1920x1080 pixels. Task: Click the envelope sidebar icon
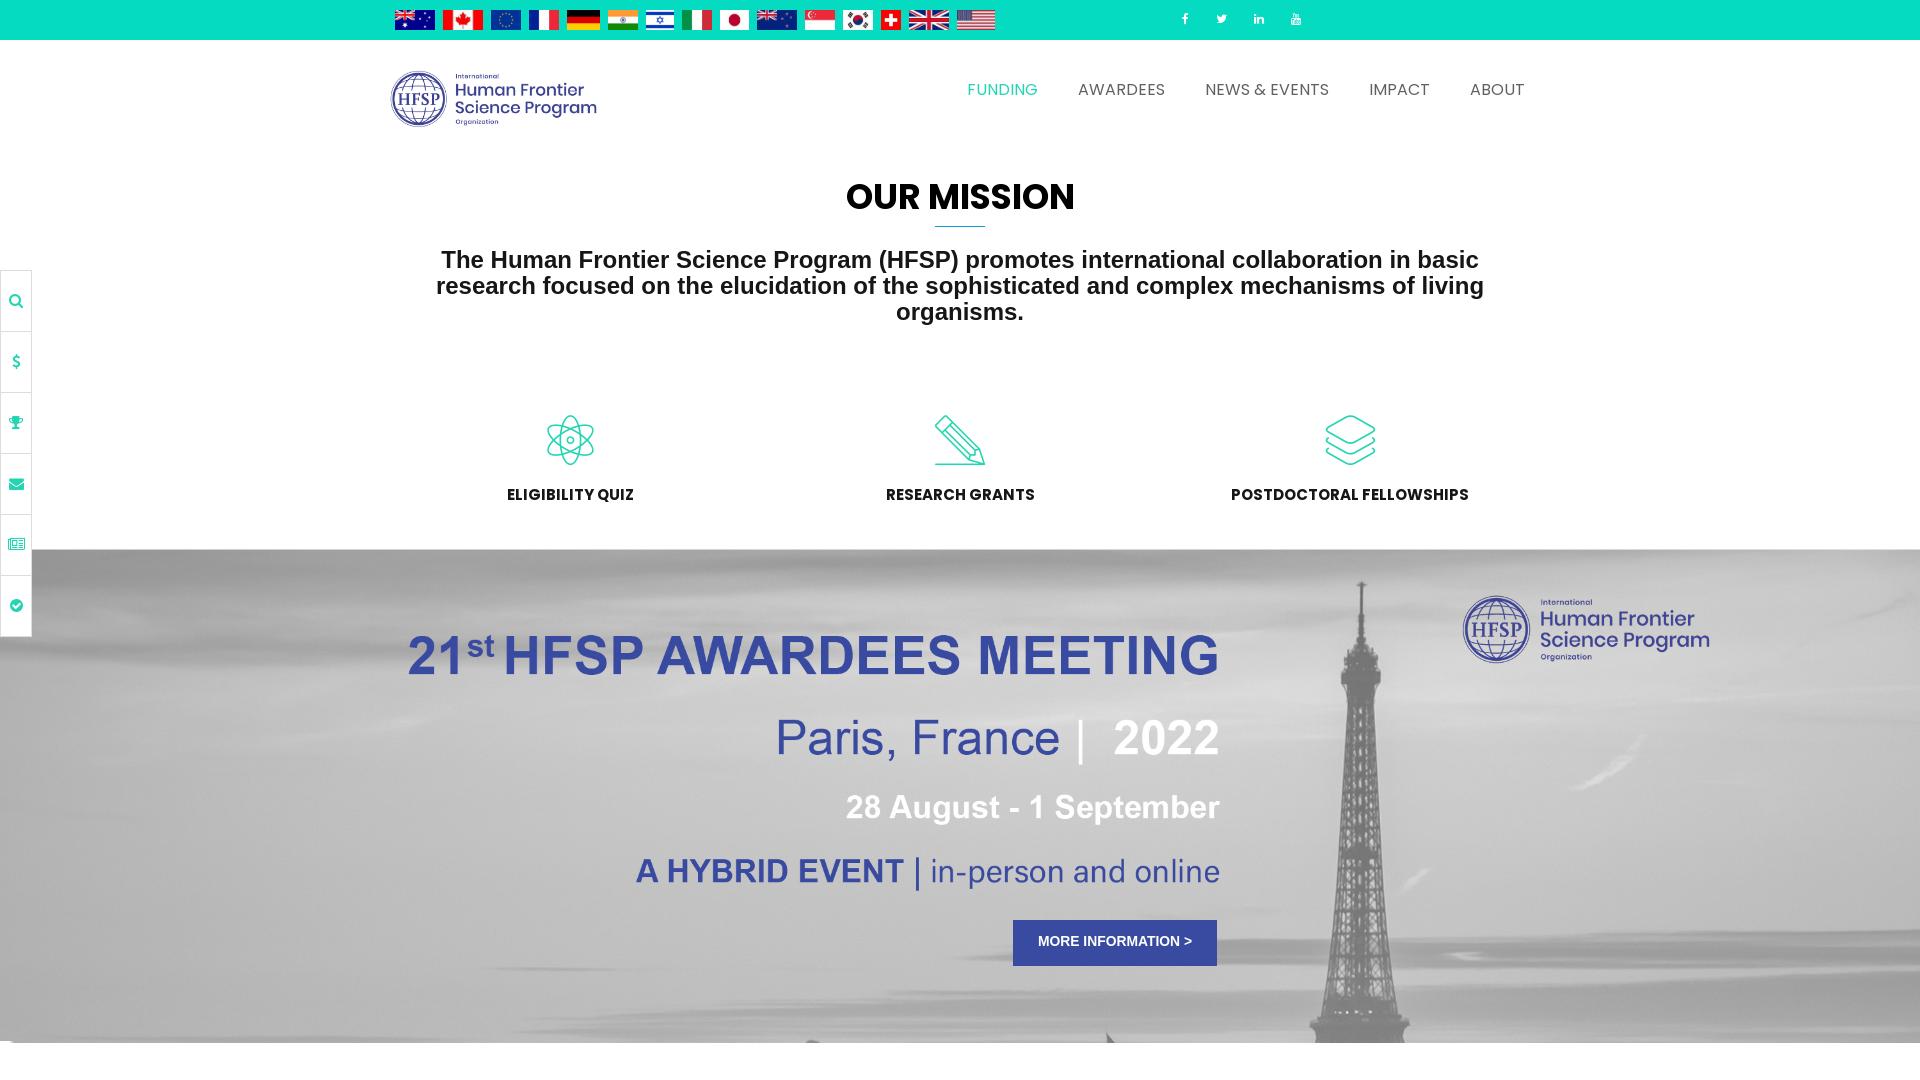coord(16,484)
